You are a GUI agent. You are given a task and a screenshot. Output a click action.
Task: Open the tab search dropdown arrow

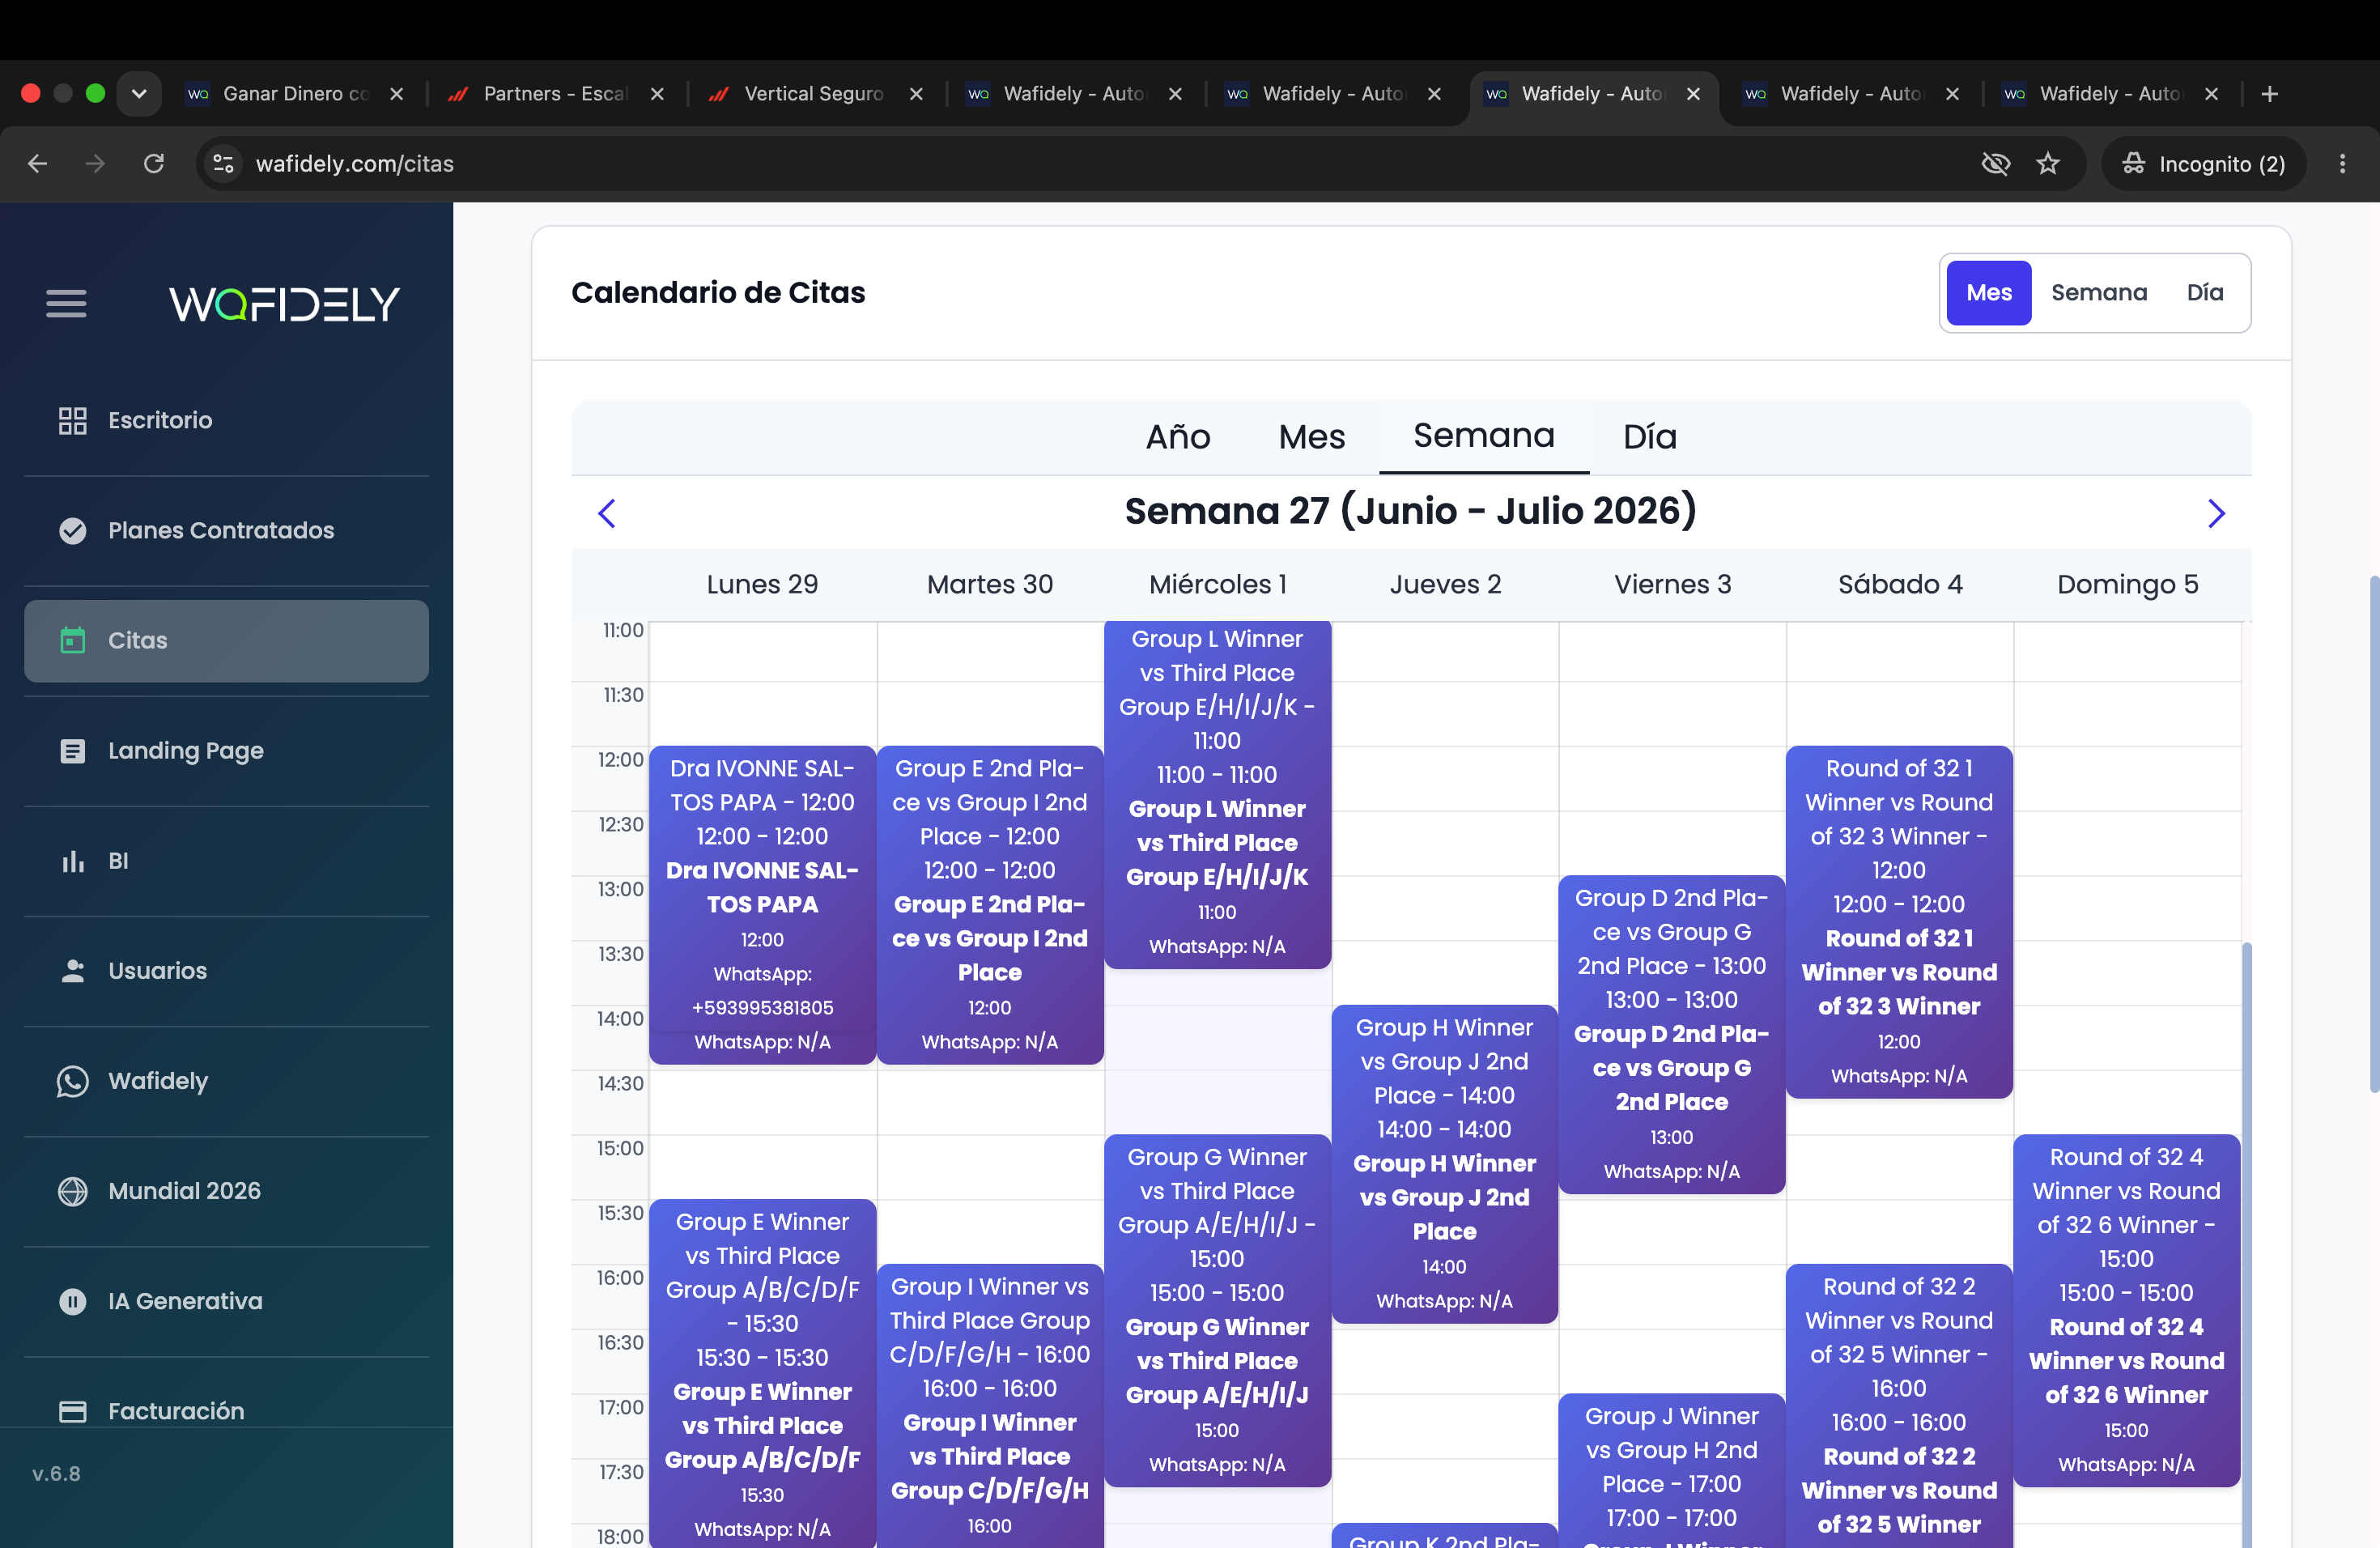pyautogui.click(x=139, y=93)
